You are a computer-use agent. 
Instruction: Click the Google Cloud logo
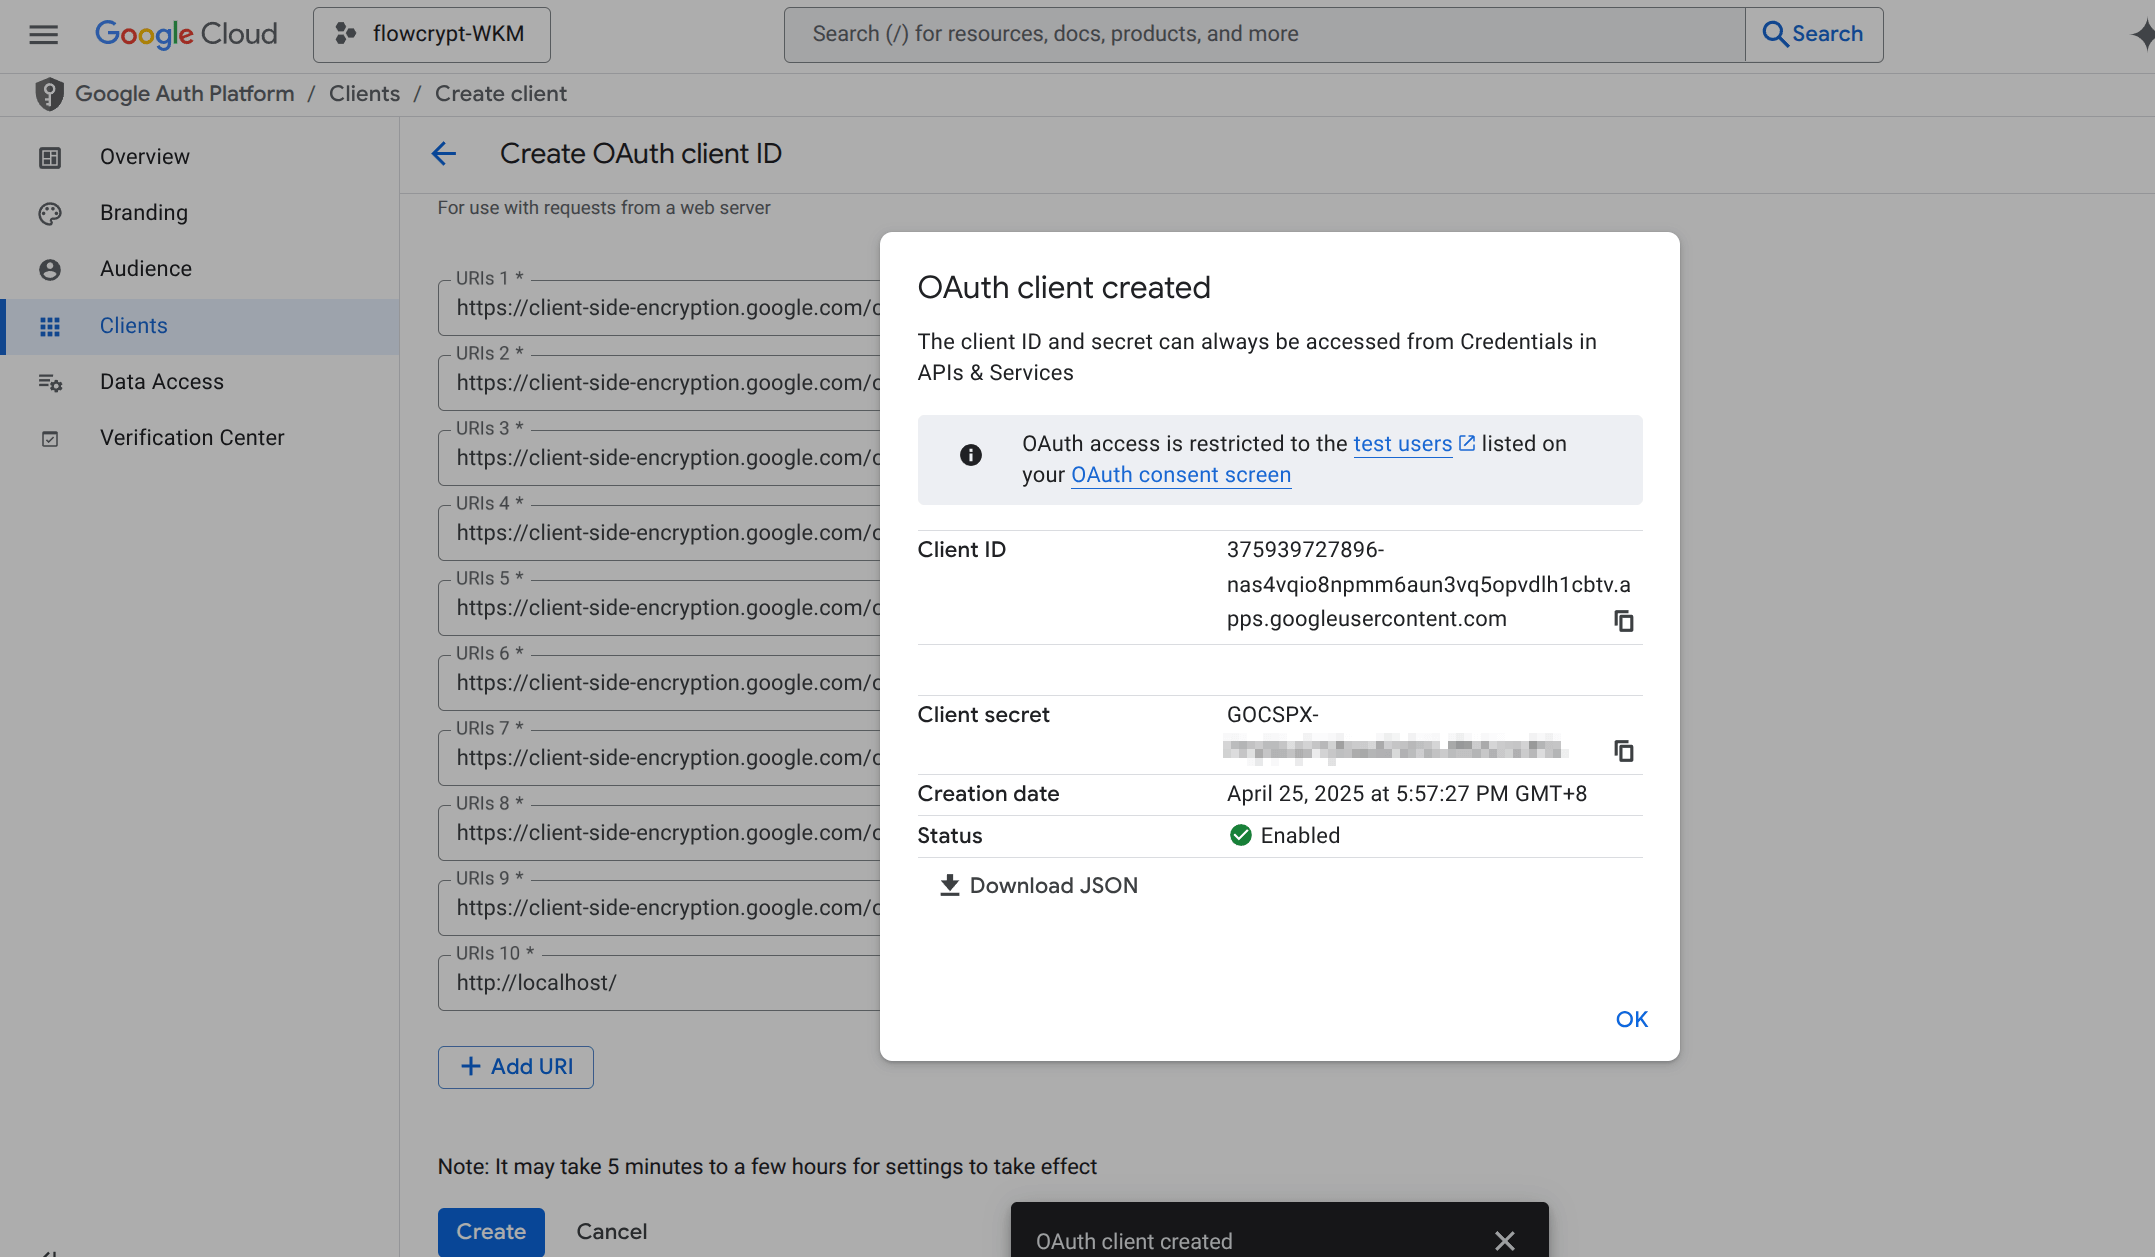pyautogui.click(x=186, y=34)
